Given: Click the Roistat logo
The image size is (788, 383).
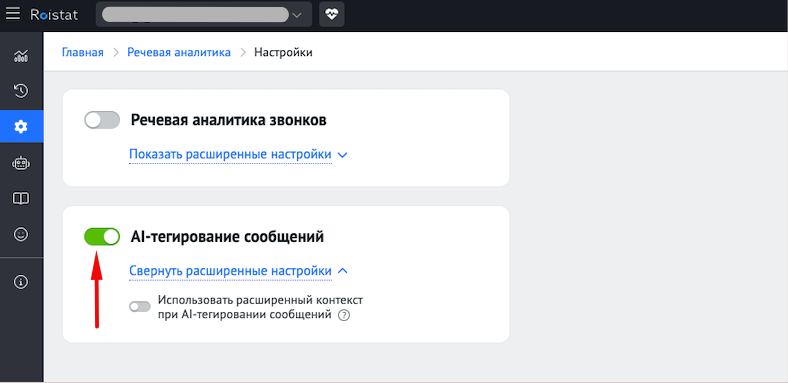Looking at the screenshot, I should pyautogui.click(x=54, y=15).
